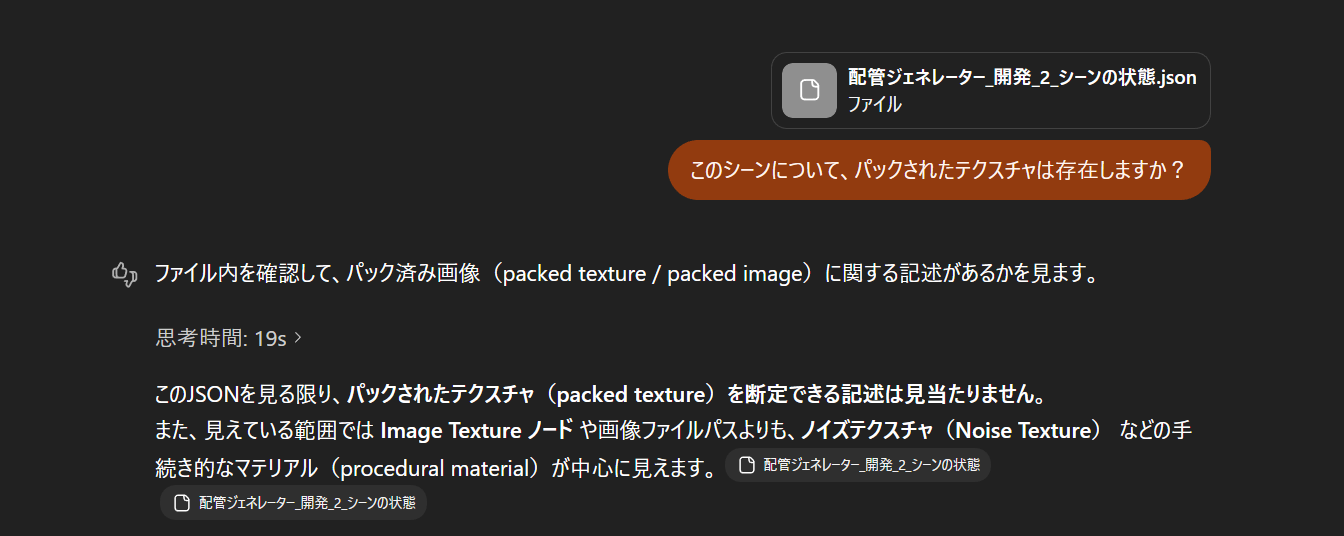Click document icon in second citation chip
Screen dimensions: 1344x536
[x=181, y=503]
